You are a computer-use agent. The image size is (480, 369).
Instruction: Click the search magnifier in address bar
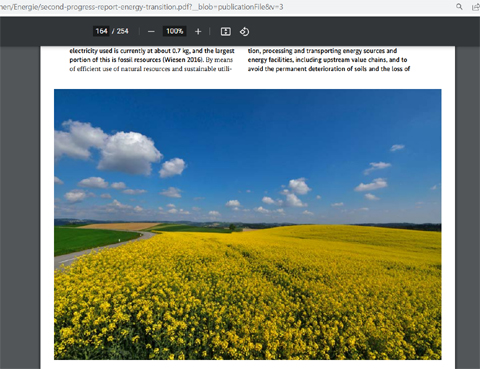pos(459,6)
